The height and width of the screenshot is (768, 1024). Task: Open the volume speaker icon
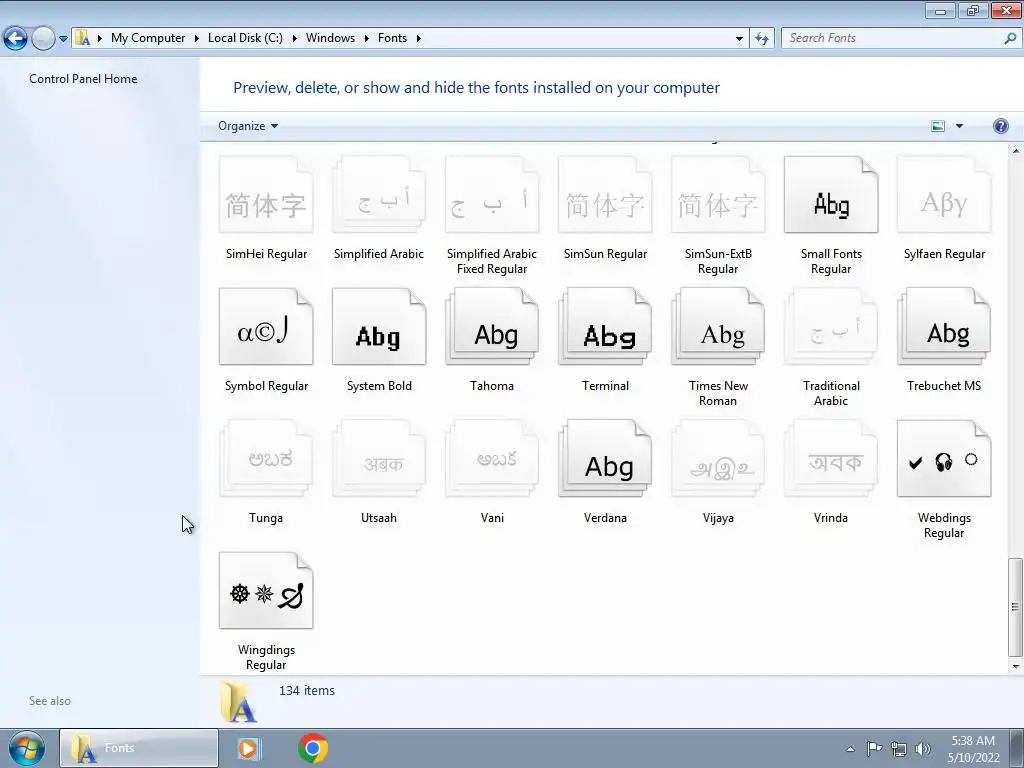click(923, 749)
